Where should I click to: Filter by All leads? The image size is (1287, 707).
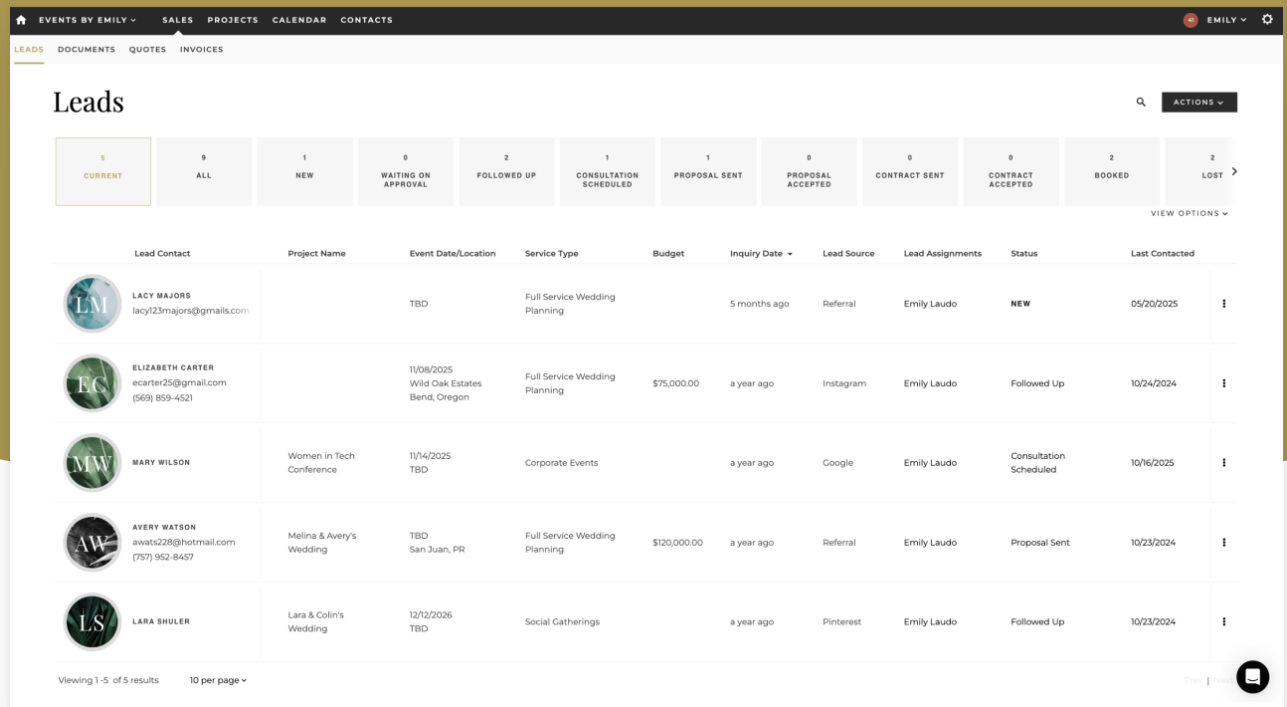[204, 172]
